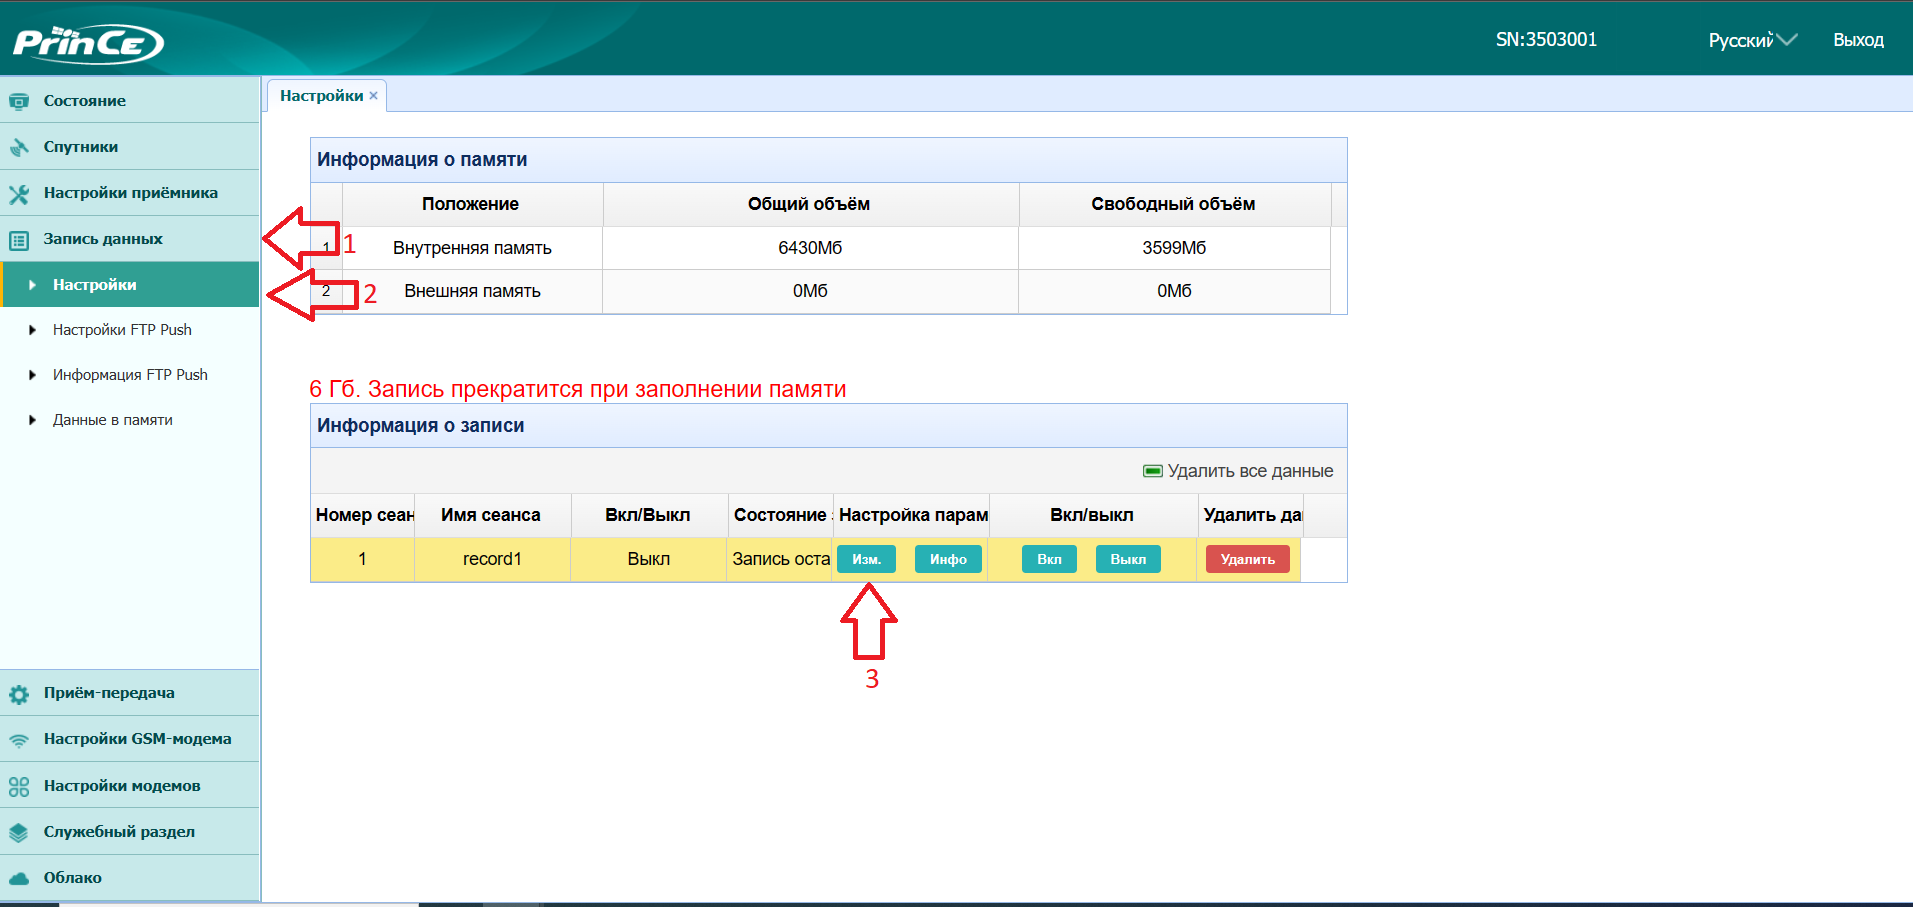Click the 6430Мб total volume cell

[x=810, y=248]
